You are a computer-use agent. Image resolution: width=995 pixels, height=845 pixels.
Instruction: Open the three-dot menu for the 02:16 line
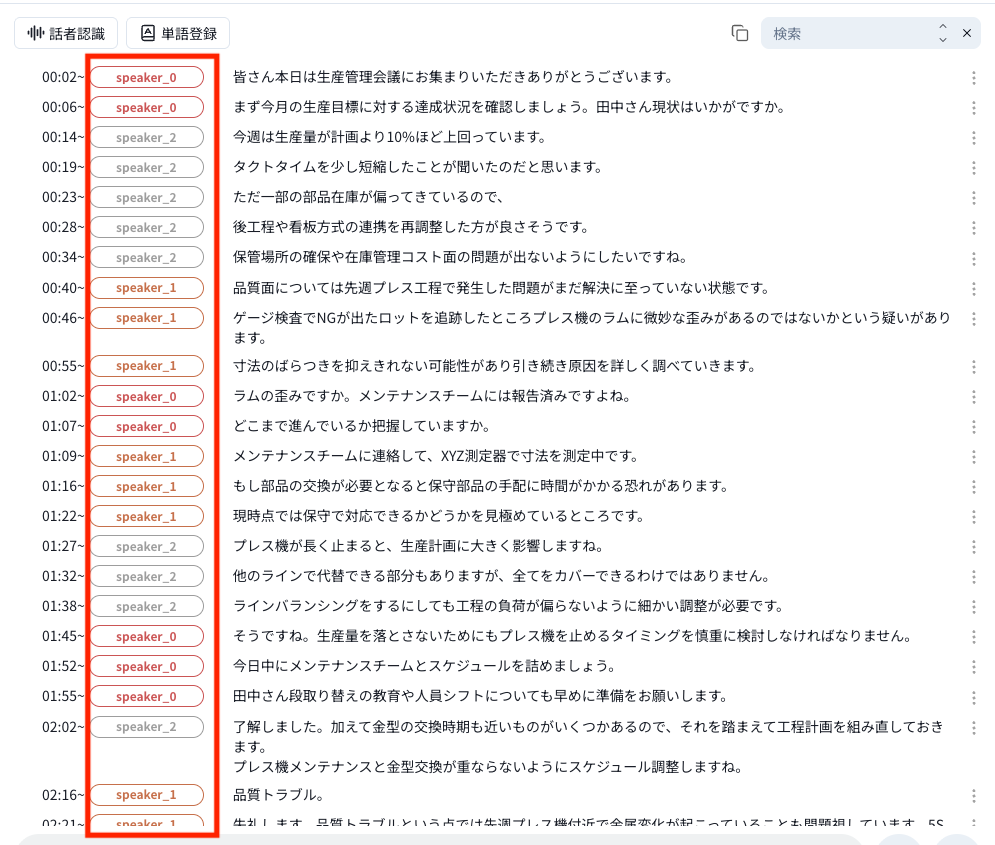point(974,796)
